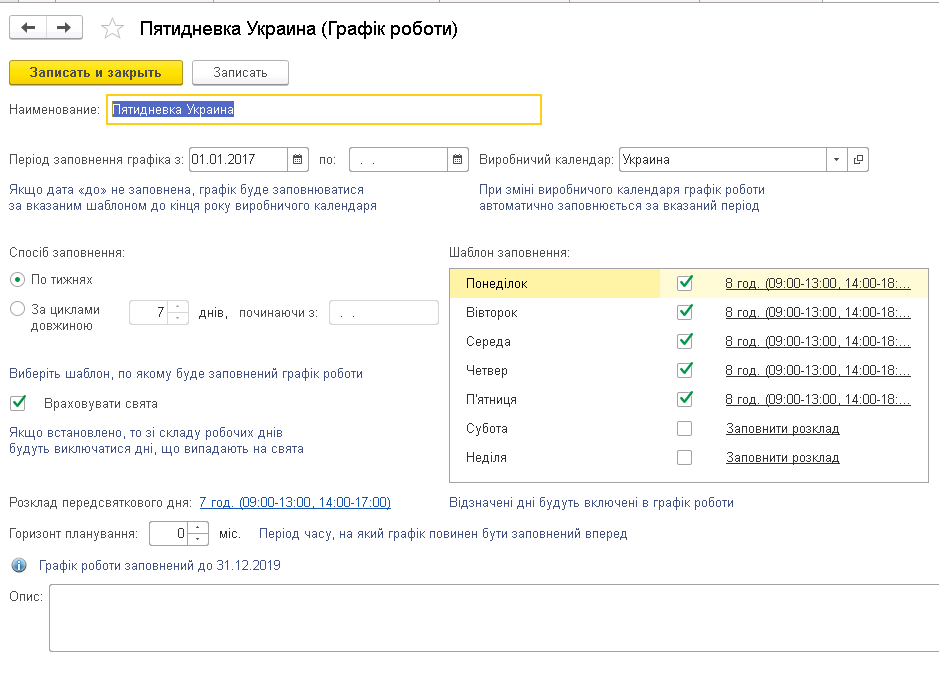The height and width of the screenshot is (685, 939).
Task: Click the cycle length field showing 7
Action: pos(149,312)
